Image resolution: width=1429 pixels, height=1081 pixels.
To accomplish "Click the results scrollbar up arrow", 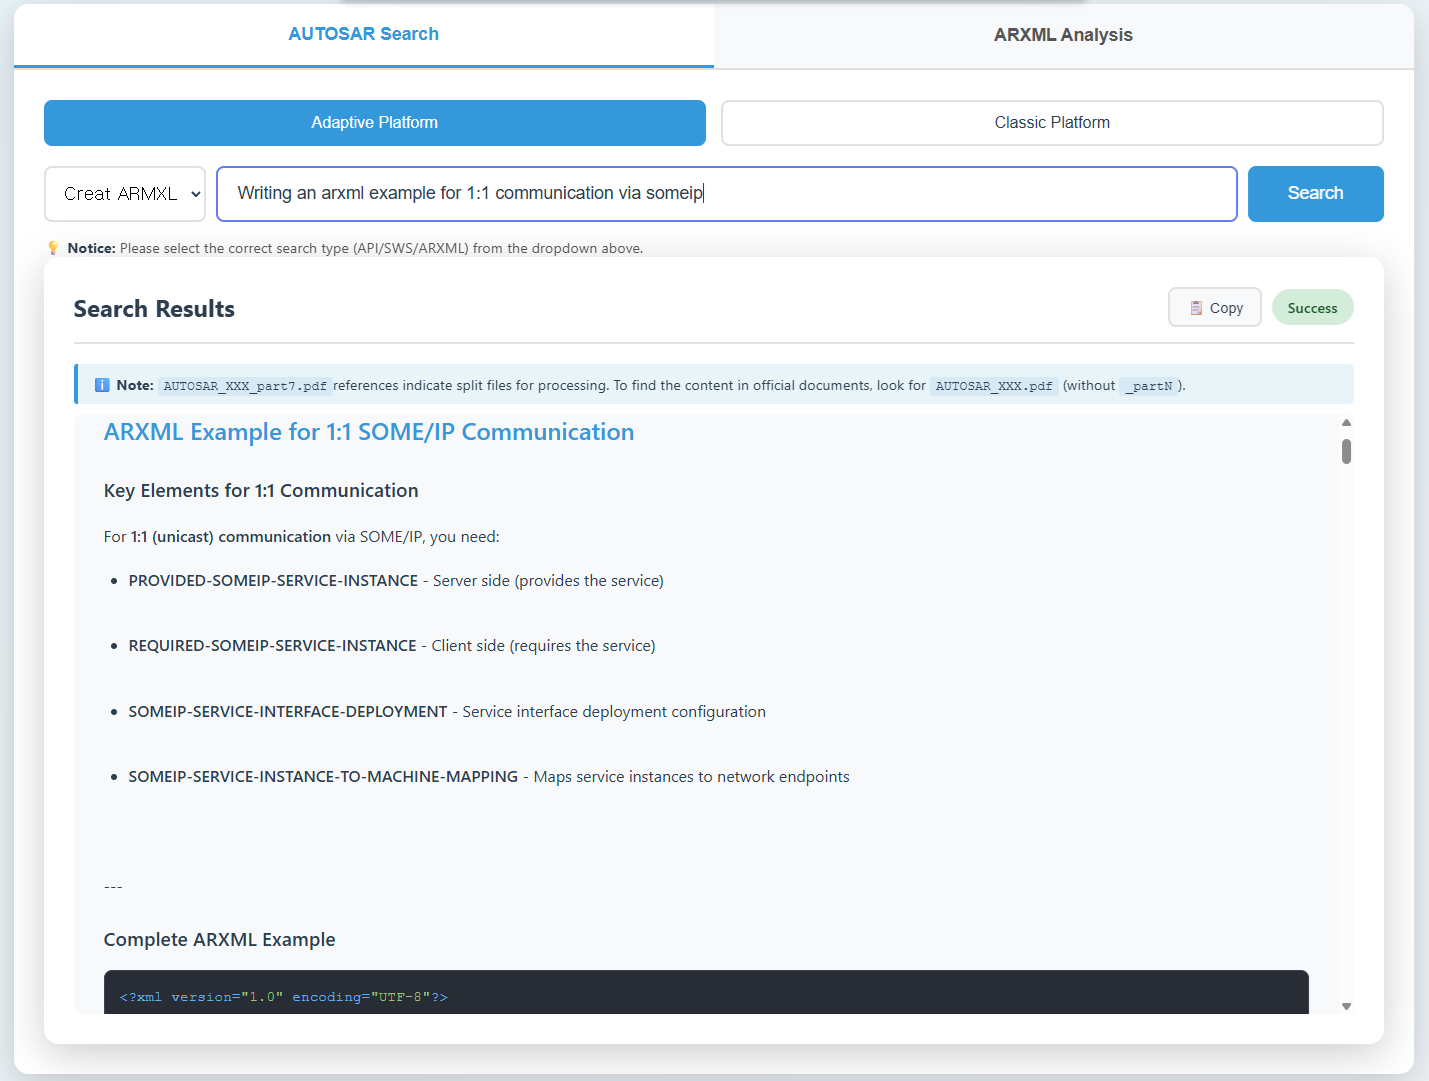I will tap(1346, 423).
